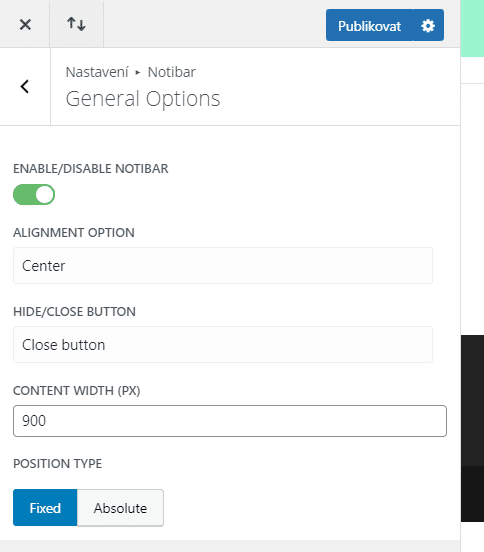Open the Alignment Option dropdown showing Center
484x552 pixels.
click(x=223, y=265)
